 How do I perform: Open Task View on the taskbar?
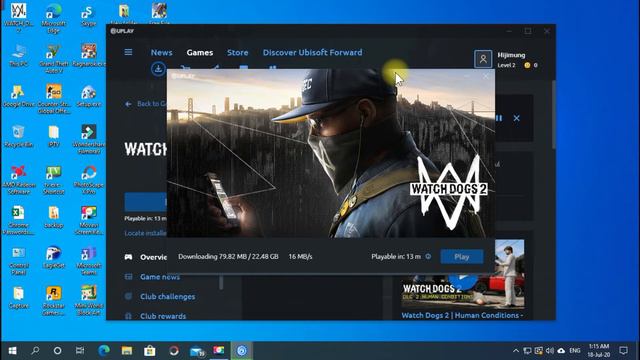coord(80,351)
